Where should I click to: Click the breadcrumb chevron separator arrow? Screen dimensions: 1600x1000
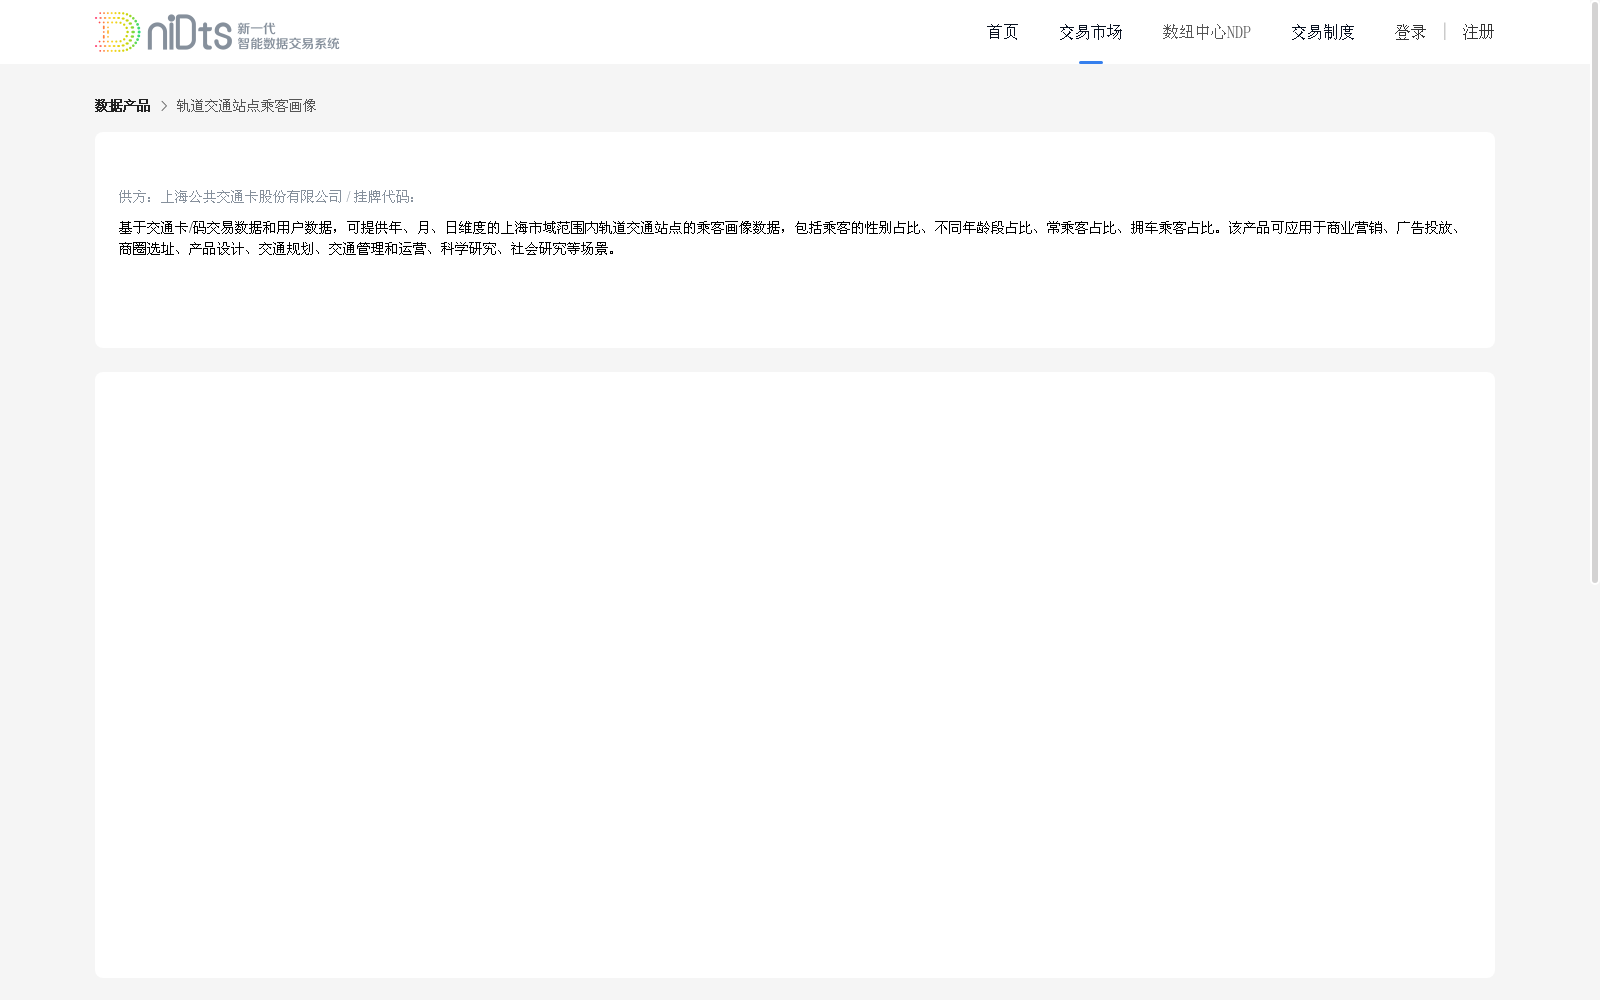click(164, 106)
